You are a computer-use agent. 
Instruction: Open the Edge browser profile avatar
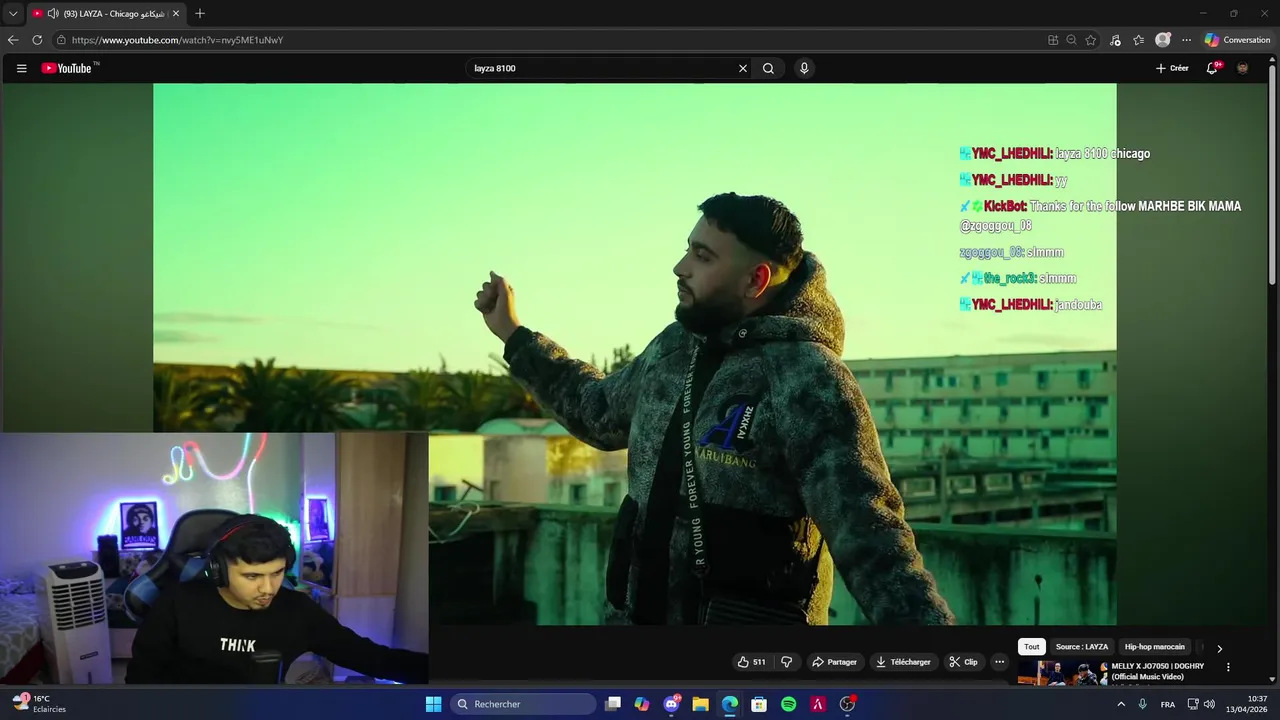pyautogui.click(x=1162, y=40)
